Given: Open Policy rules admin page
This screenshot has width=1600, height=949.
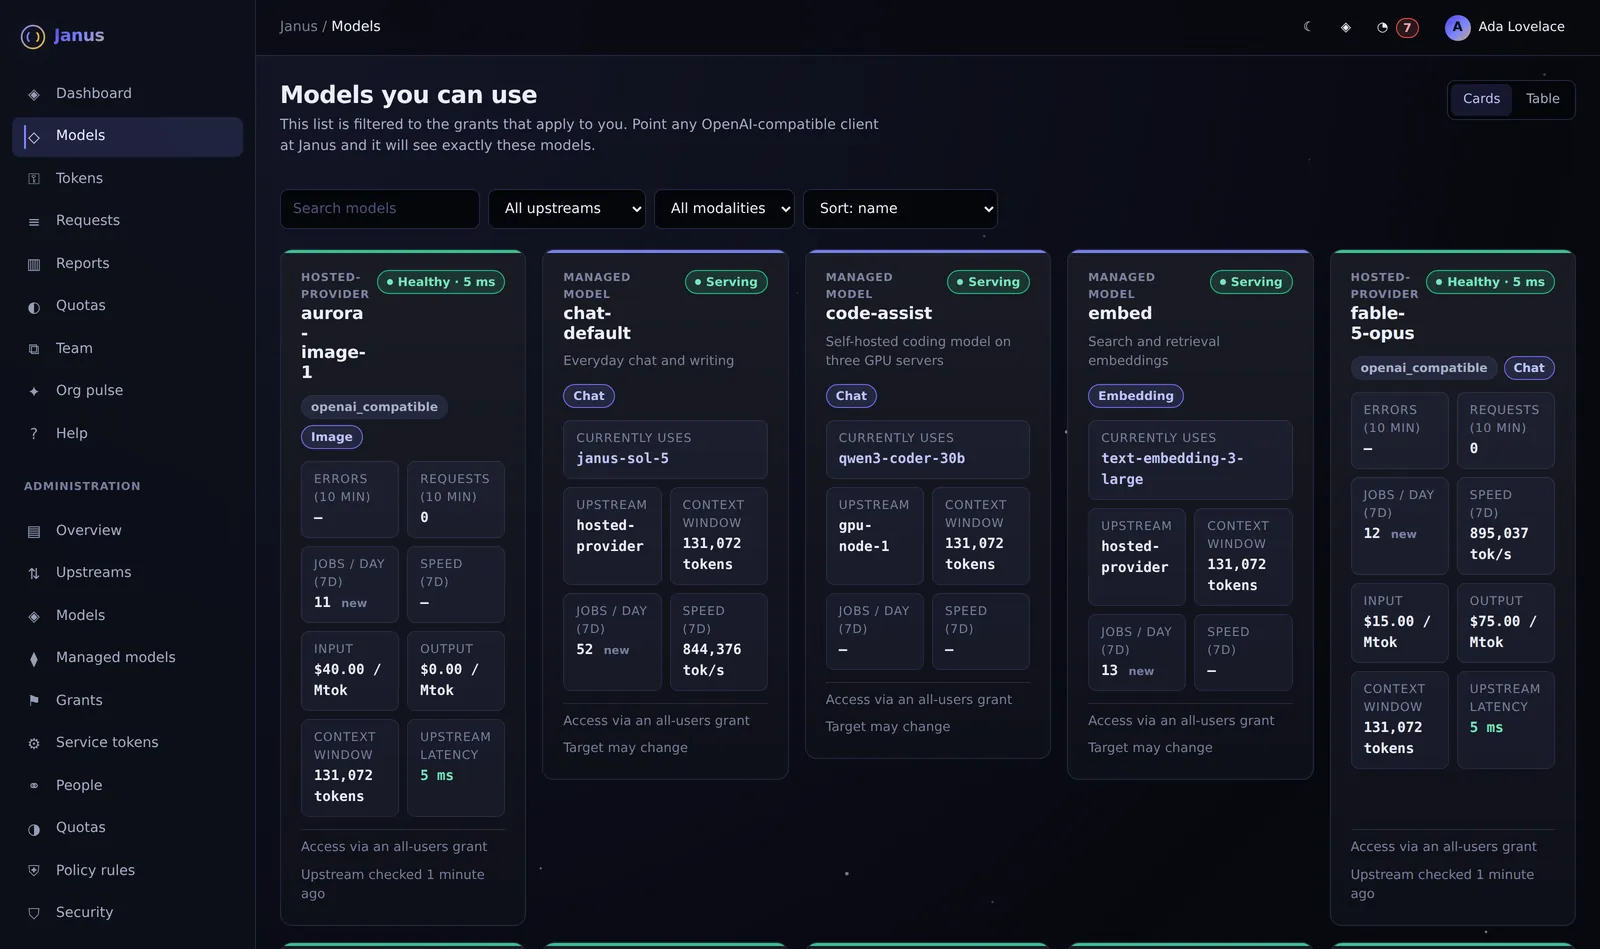Looking at the screenshot, I should pyautogui.click(x=127, y=870).
